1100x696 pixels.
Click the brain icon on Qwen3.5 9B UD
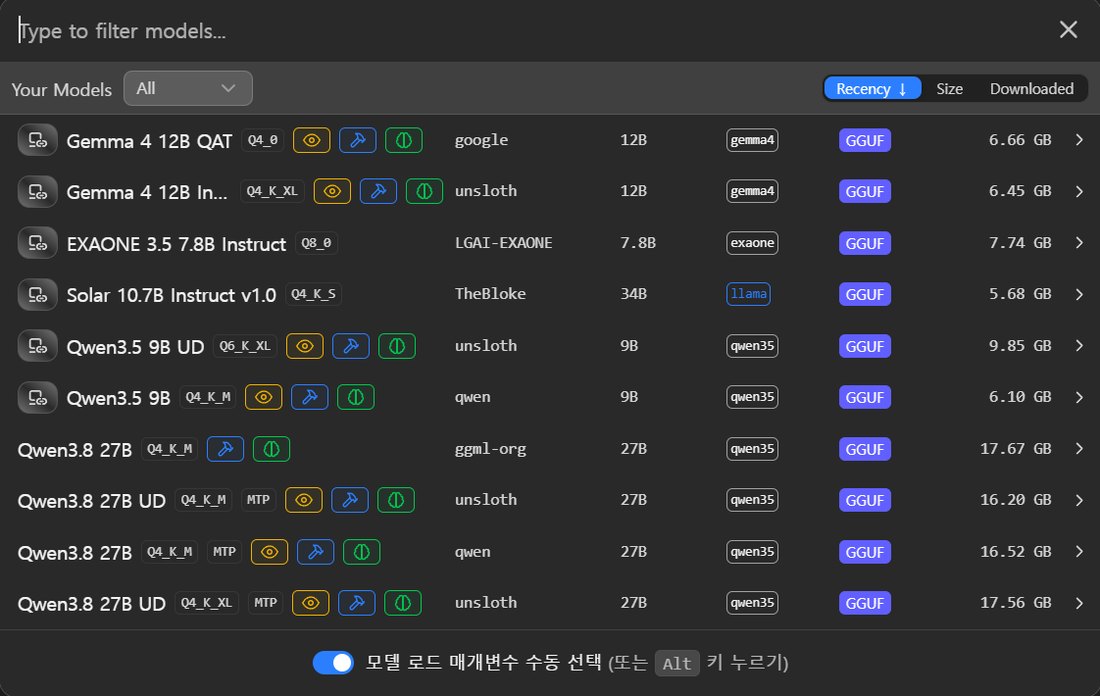pos(397,346)
